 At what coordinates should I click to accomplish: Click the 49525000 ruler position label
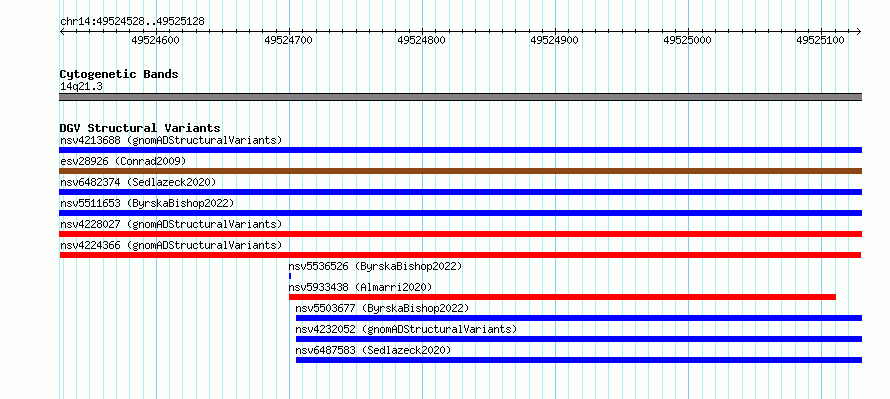pyautogui.click(x=687, y=40)
